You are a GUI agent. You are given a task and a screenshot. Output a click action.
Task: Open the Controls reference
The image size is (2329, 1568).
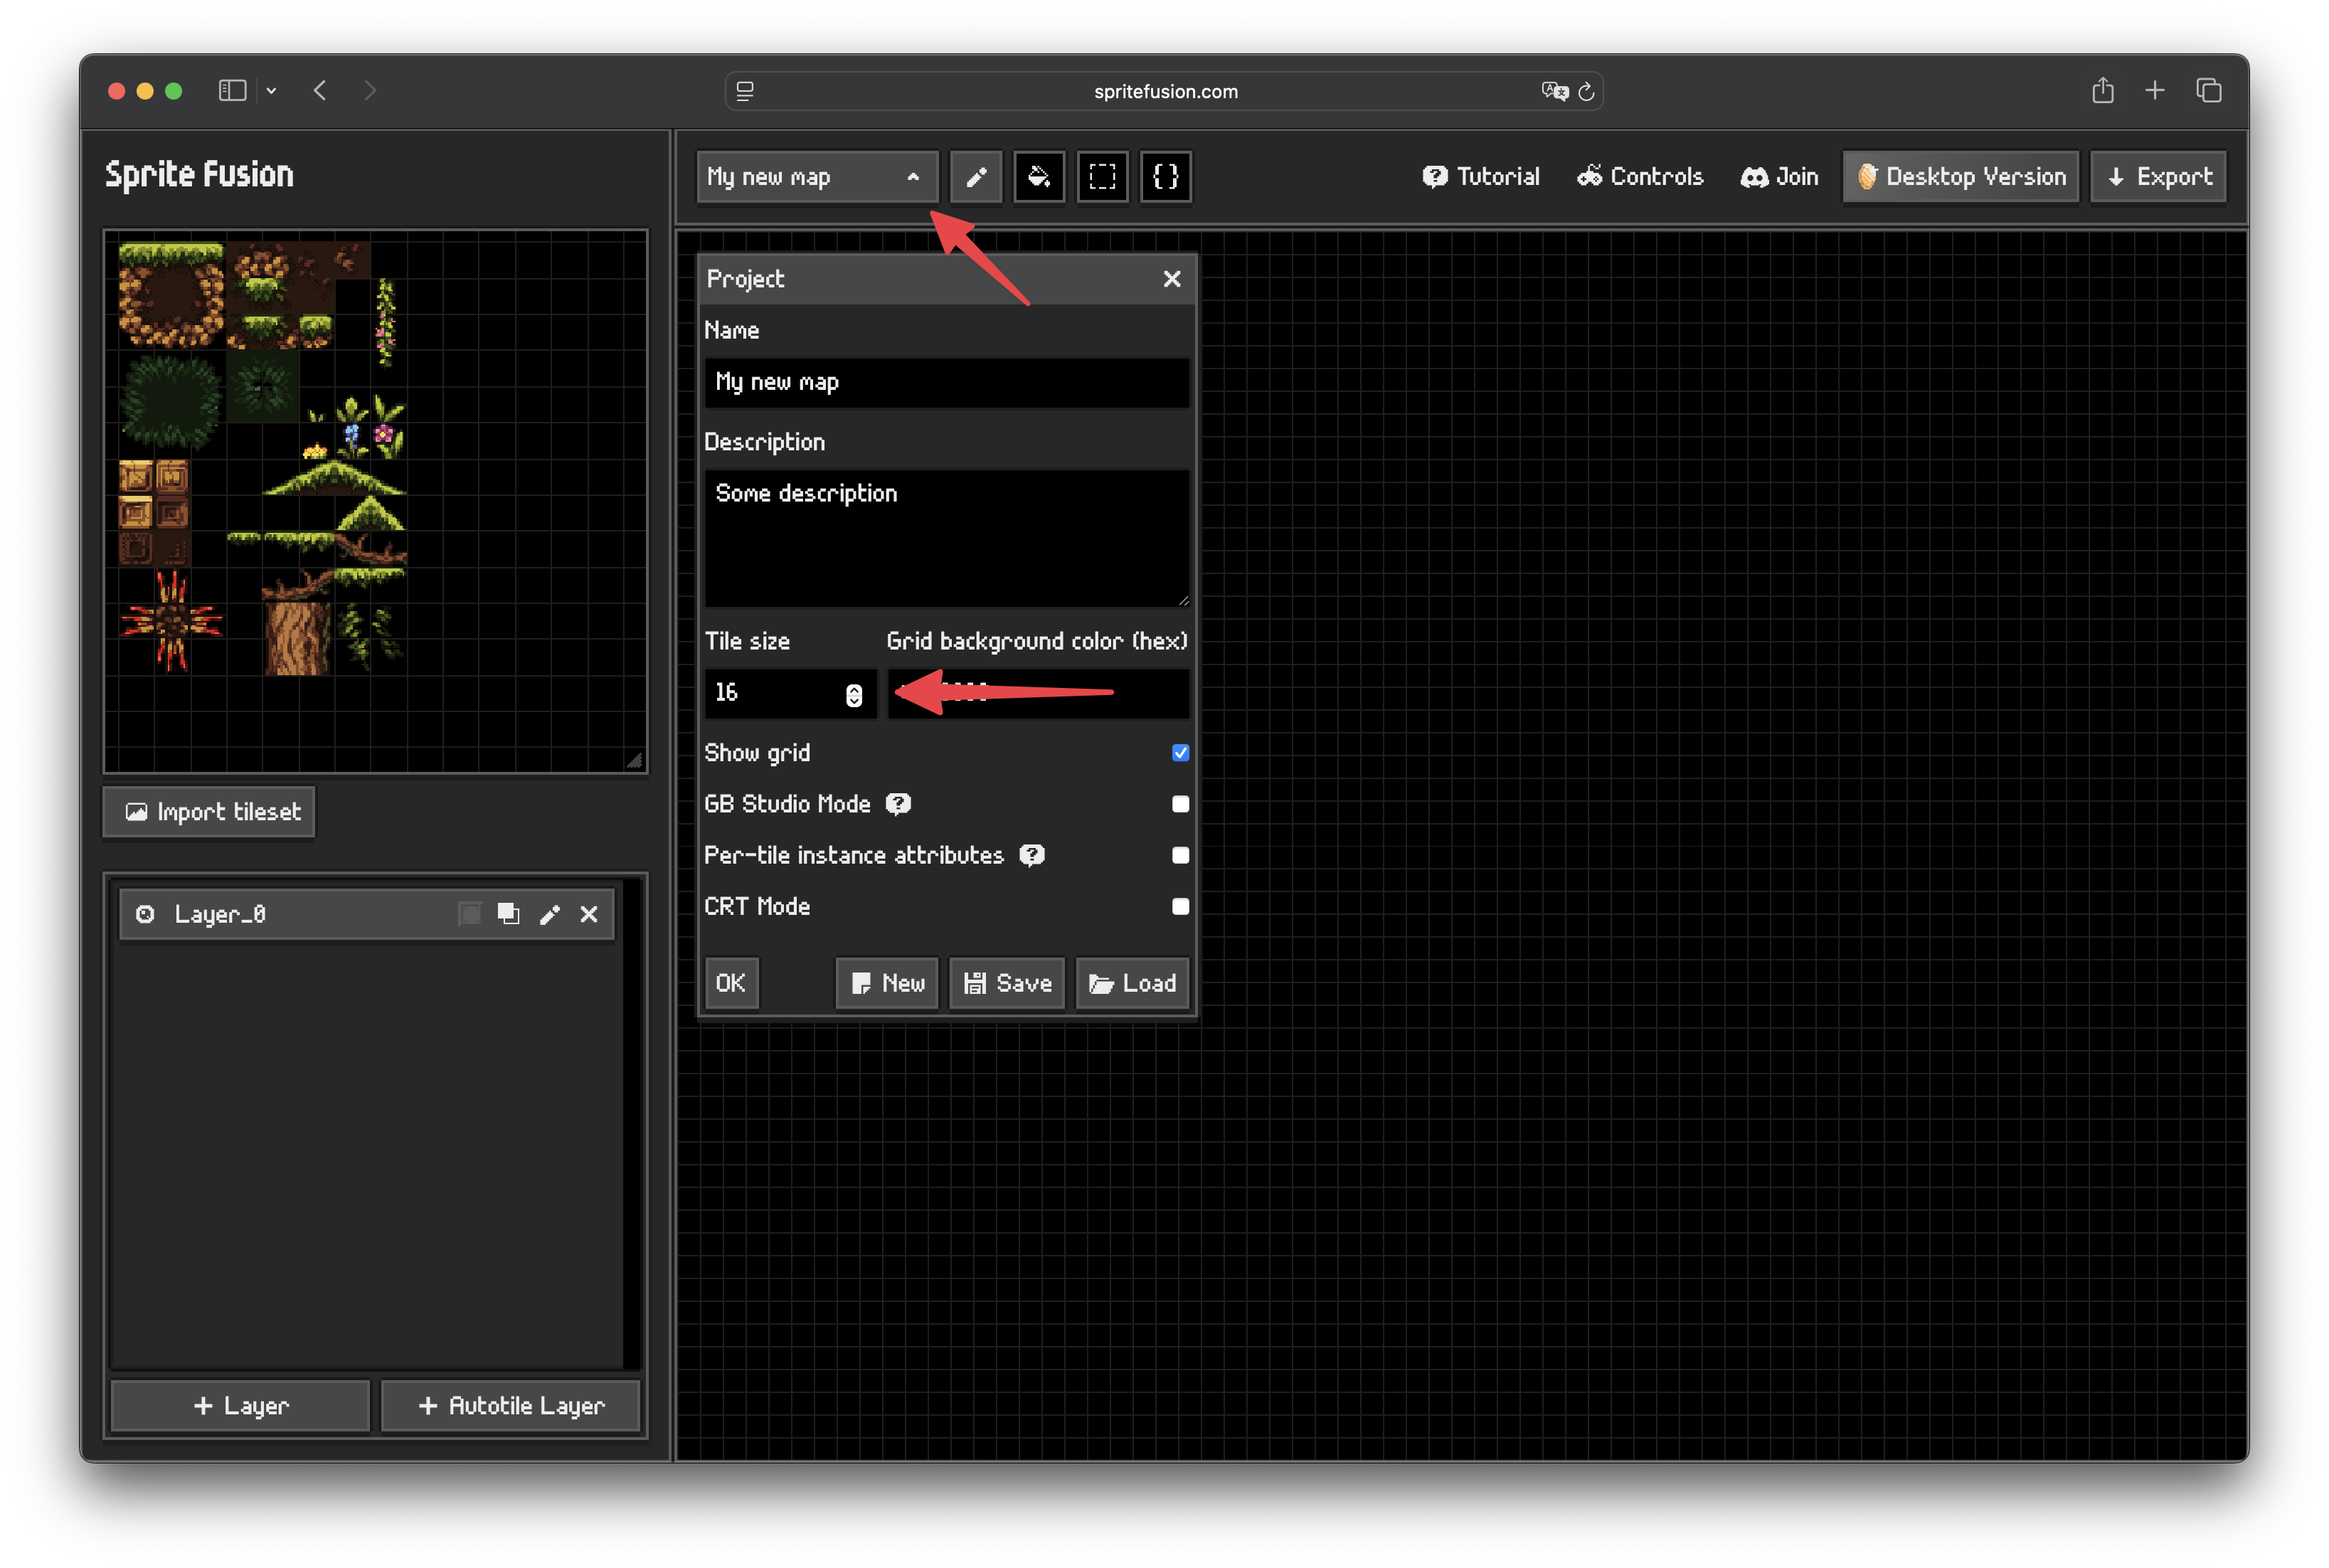[x=1640, y=177]
